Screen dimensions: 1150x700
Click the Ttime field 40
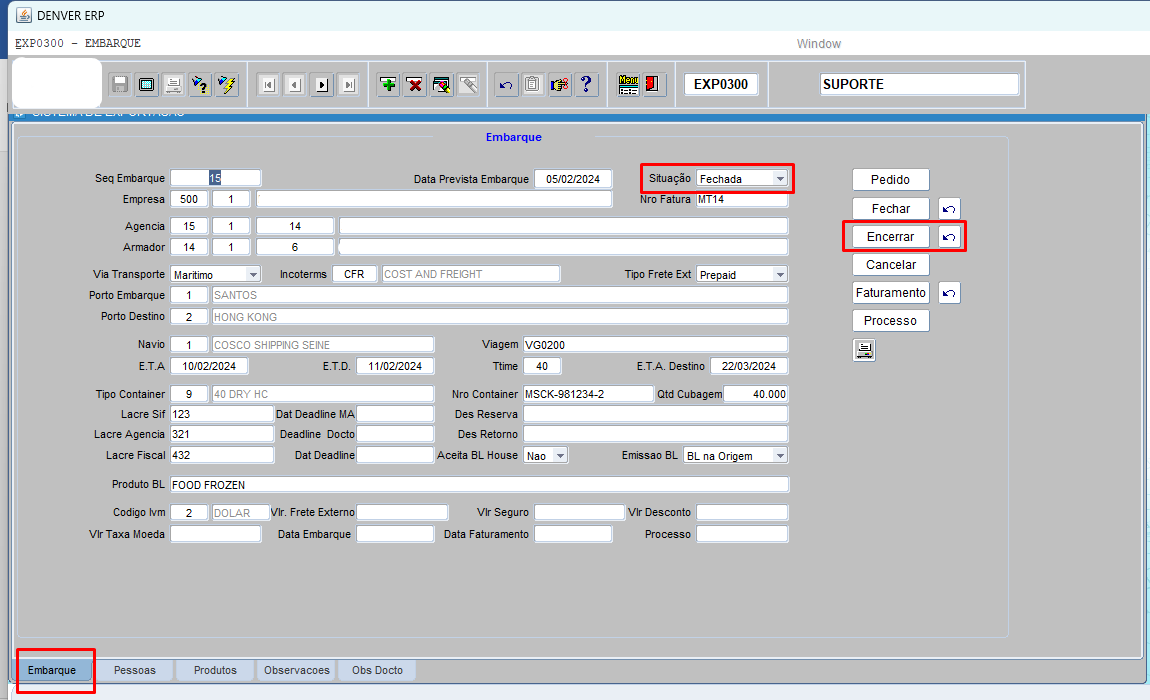[x=542, y=366]
